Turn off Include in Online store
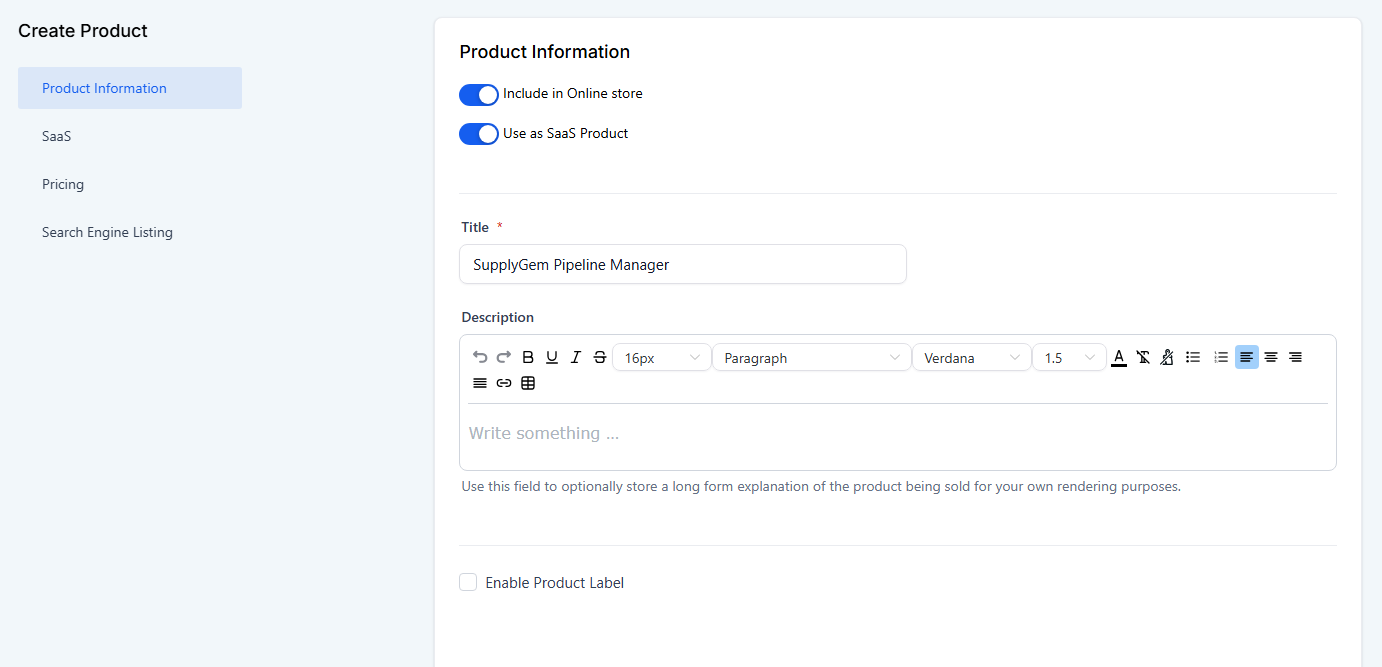1382x667 pixels. (479, 94)
